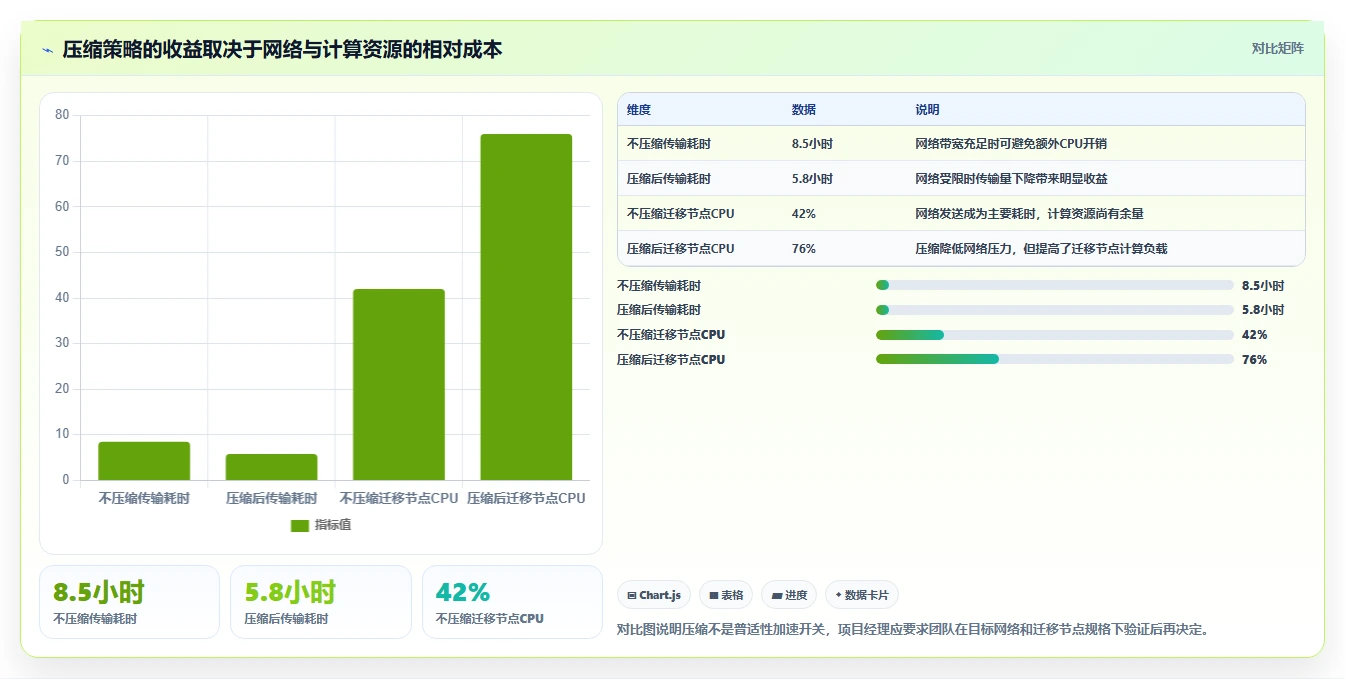The width and height of the screenshot is (1345, 679).
Task: Click the 压缩后迁移节点CPU progress bar
Action: (x=1054, y=359)
